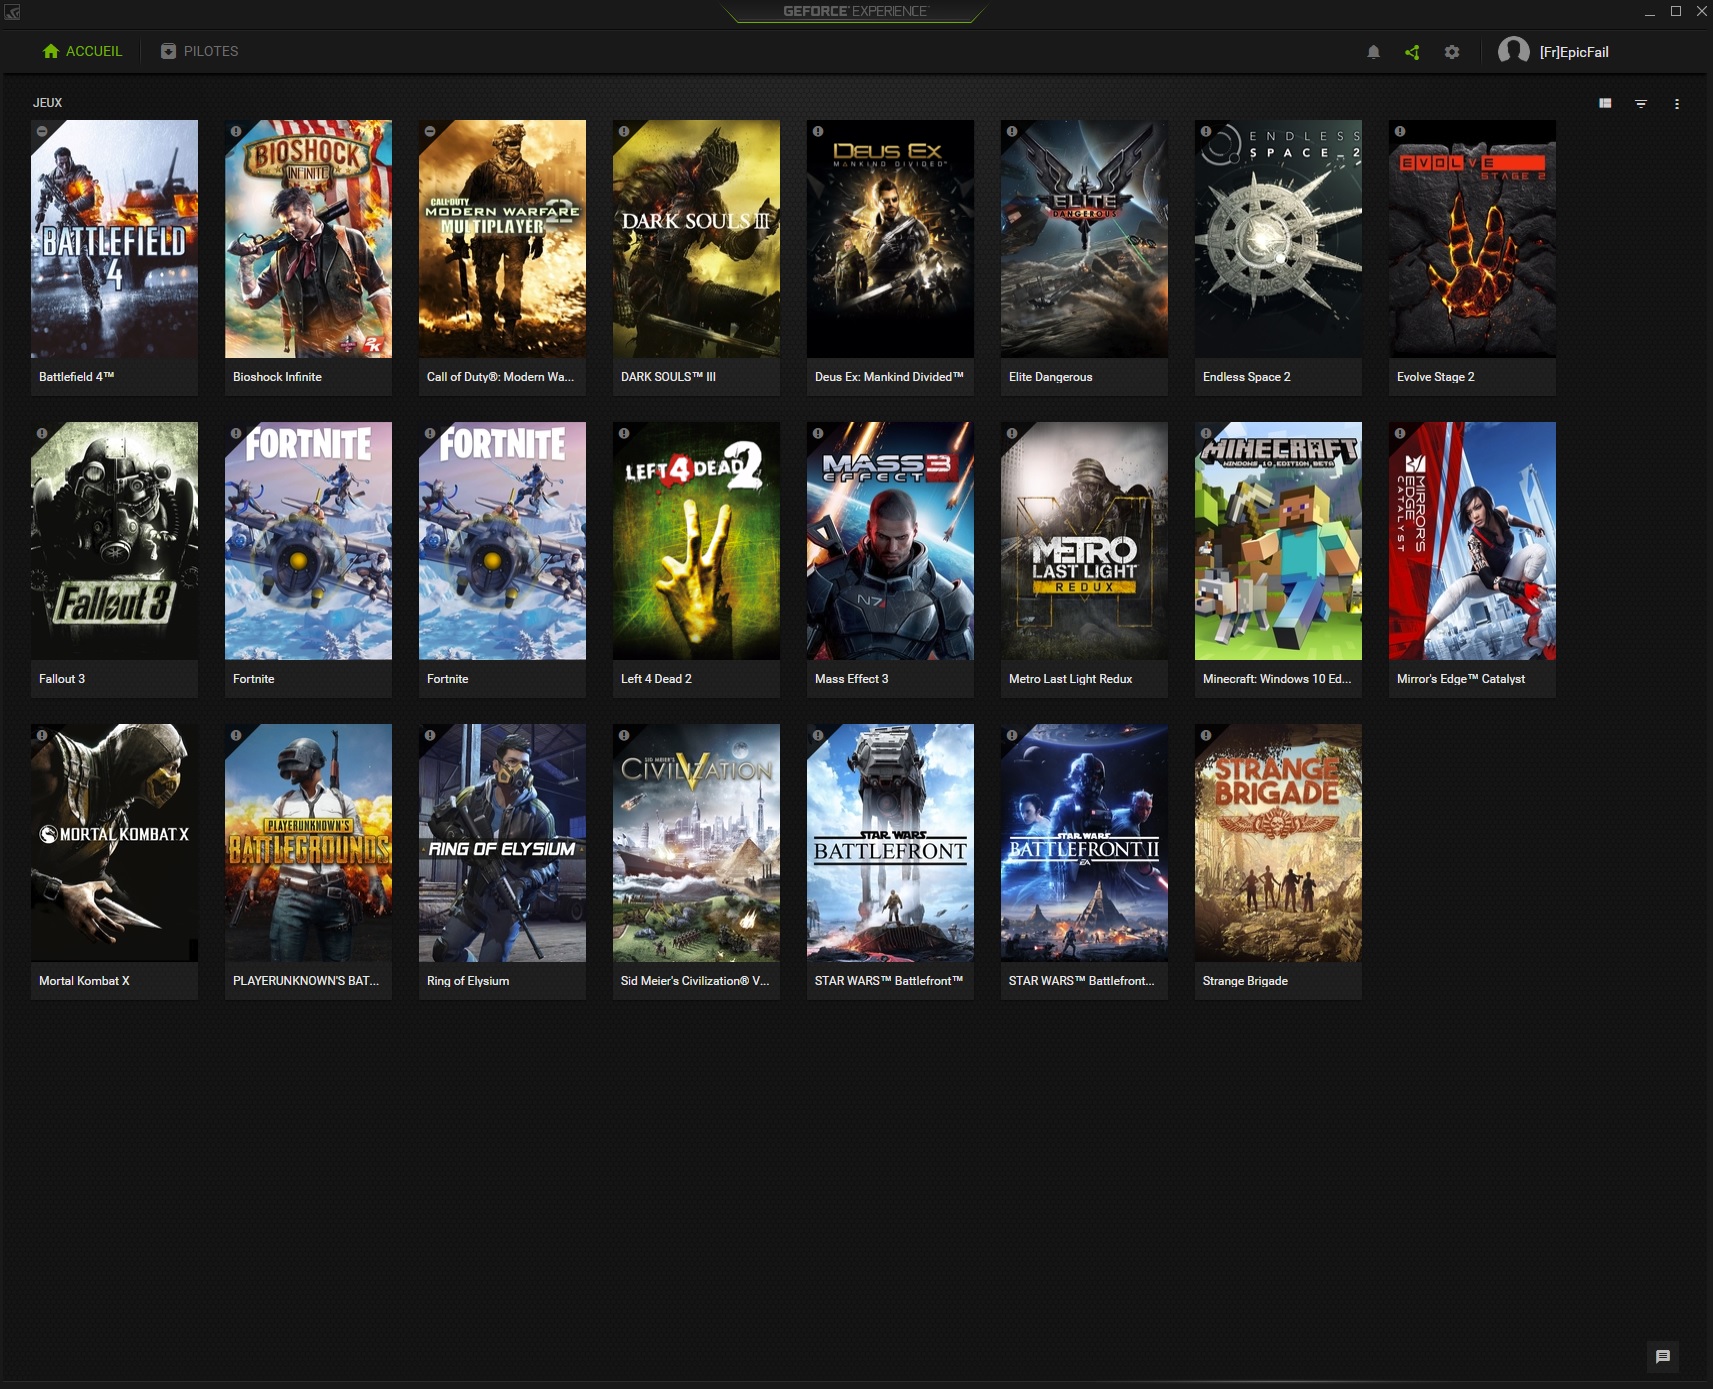
Task: Click the info badge on Left 4 Dead 2
Action: (x=622, y=432)
